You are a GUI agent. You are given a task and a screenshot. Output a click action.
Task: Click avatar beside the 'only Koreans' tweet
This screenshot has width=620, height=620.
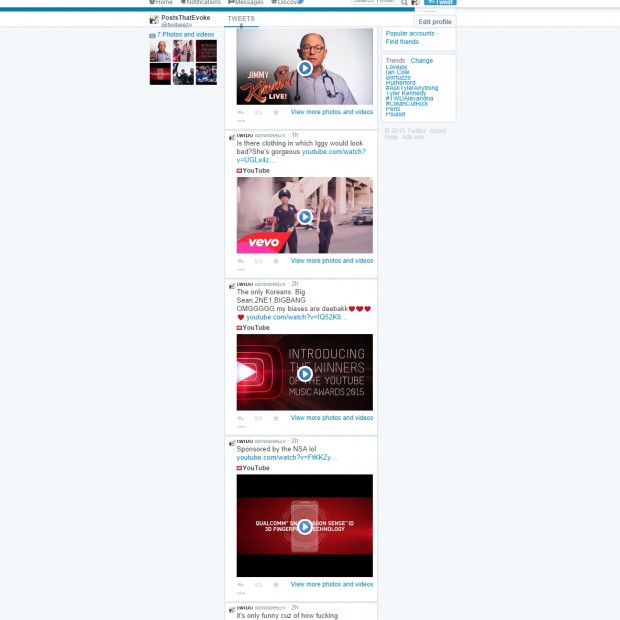pos(232,286)
